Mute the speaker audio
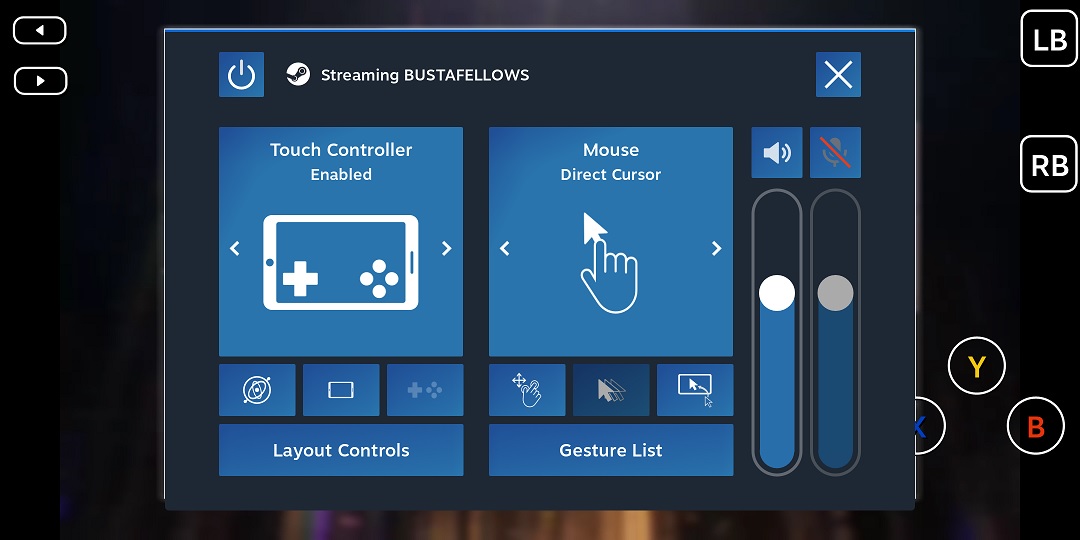 click(x=777, y=152)
